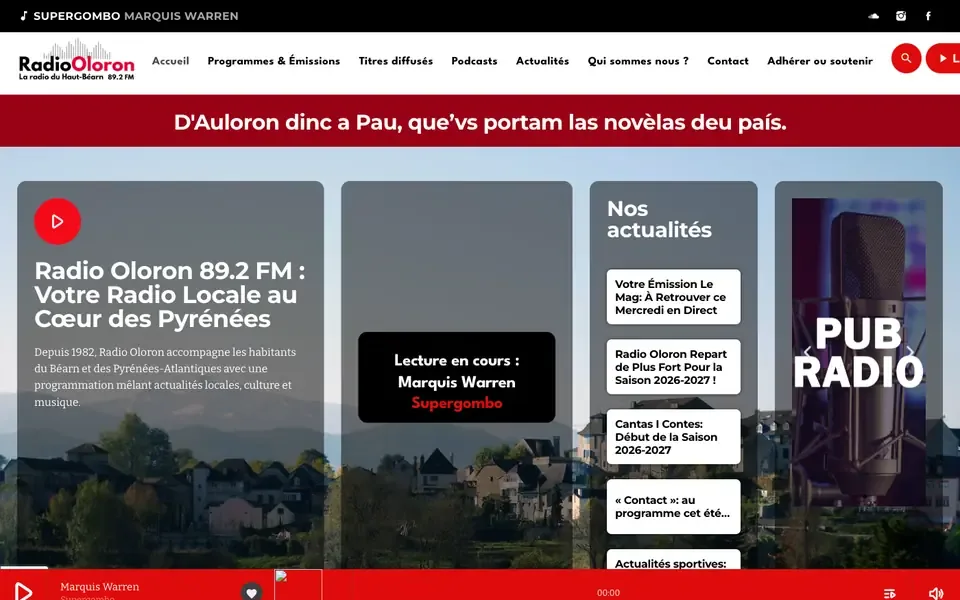
Task: Open the Contact menu item
Action: coord(728,61)
